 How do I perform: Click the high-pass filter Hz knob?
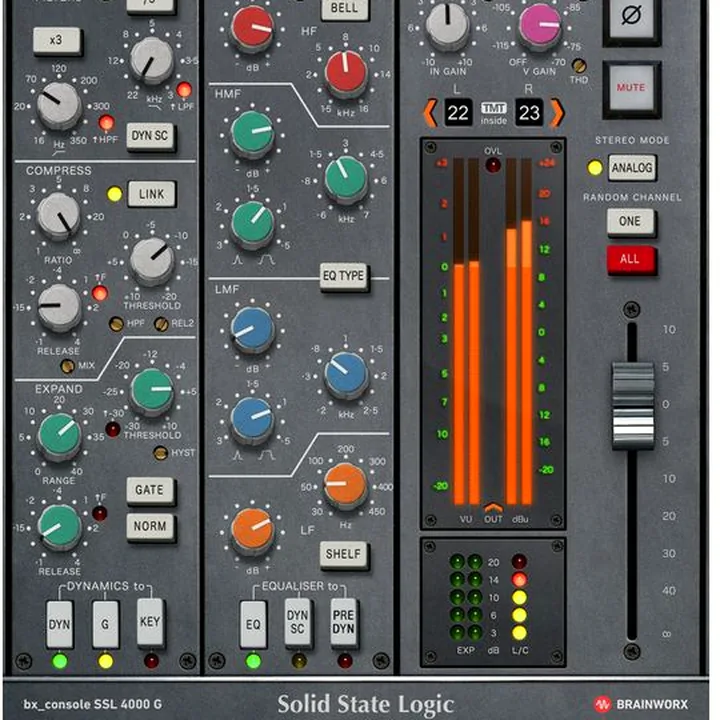click(59, 106)
